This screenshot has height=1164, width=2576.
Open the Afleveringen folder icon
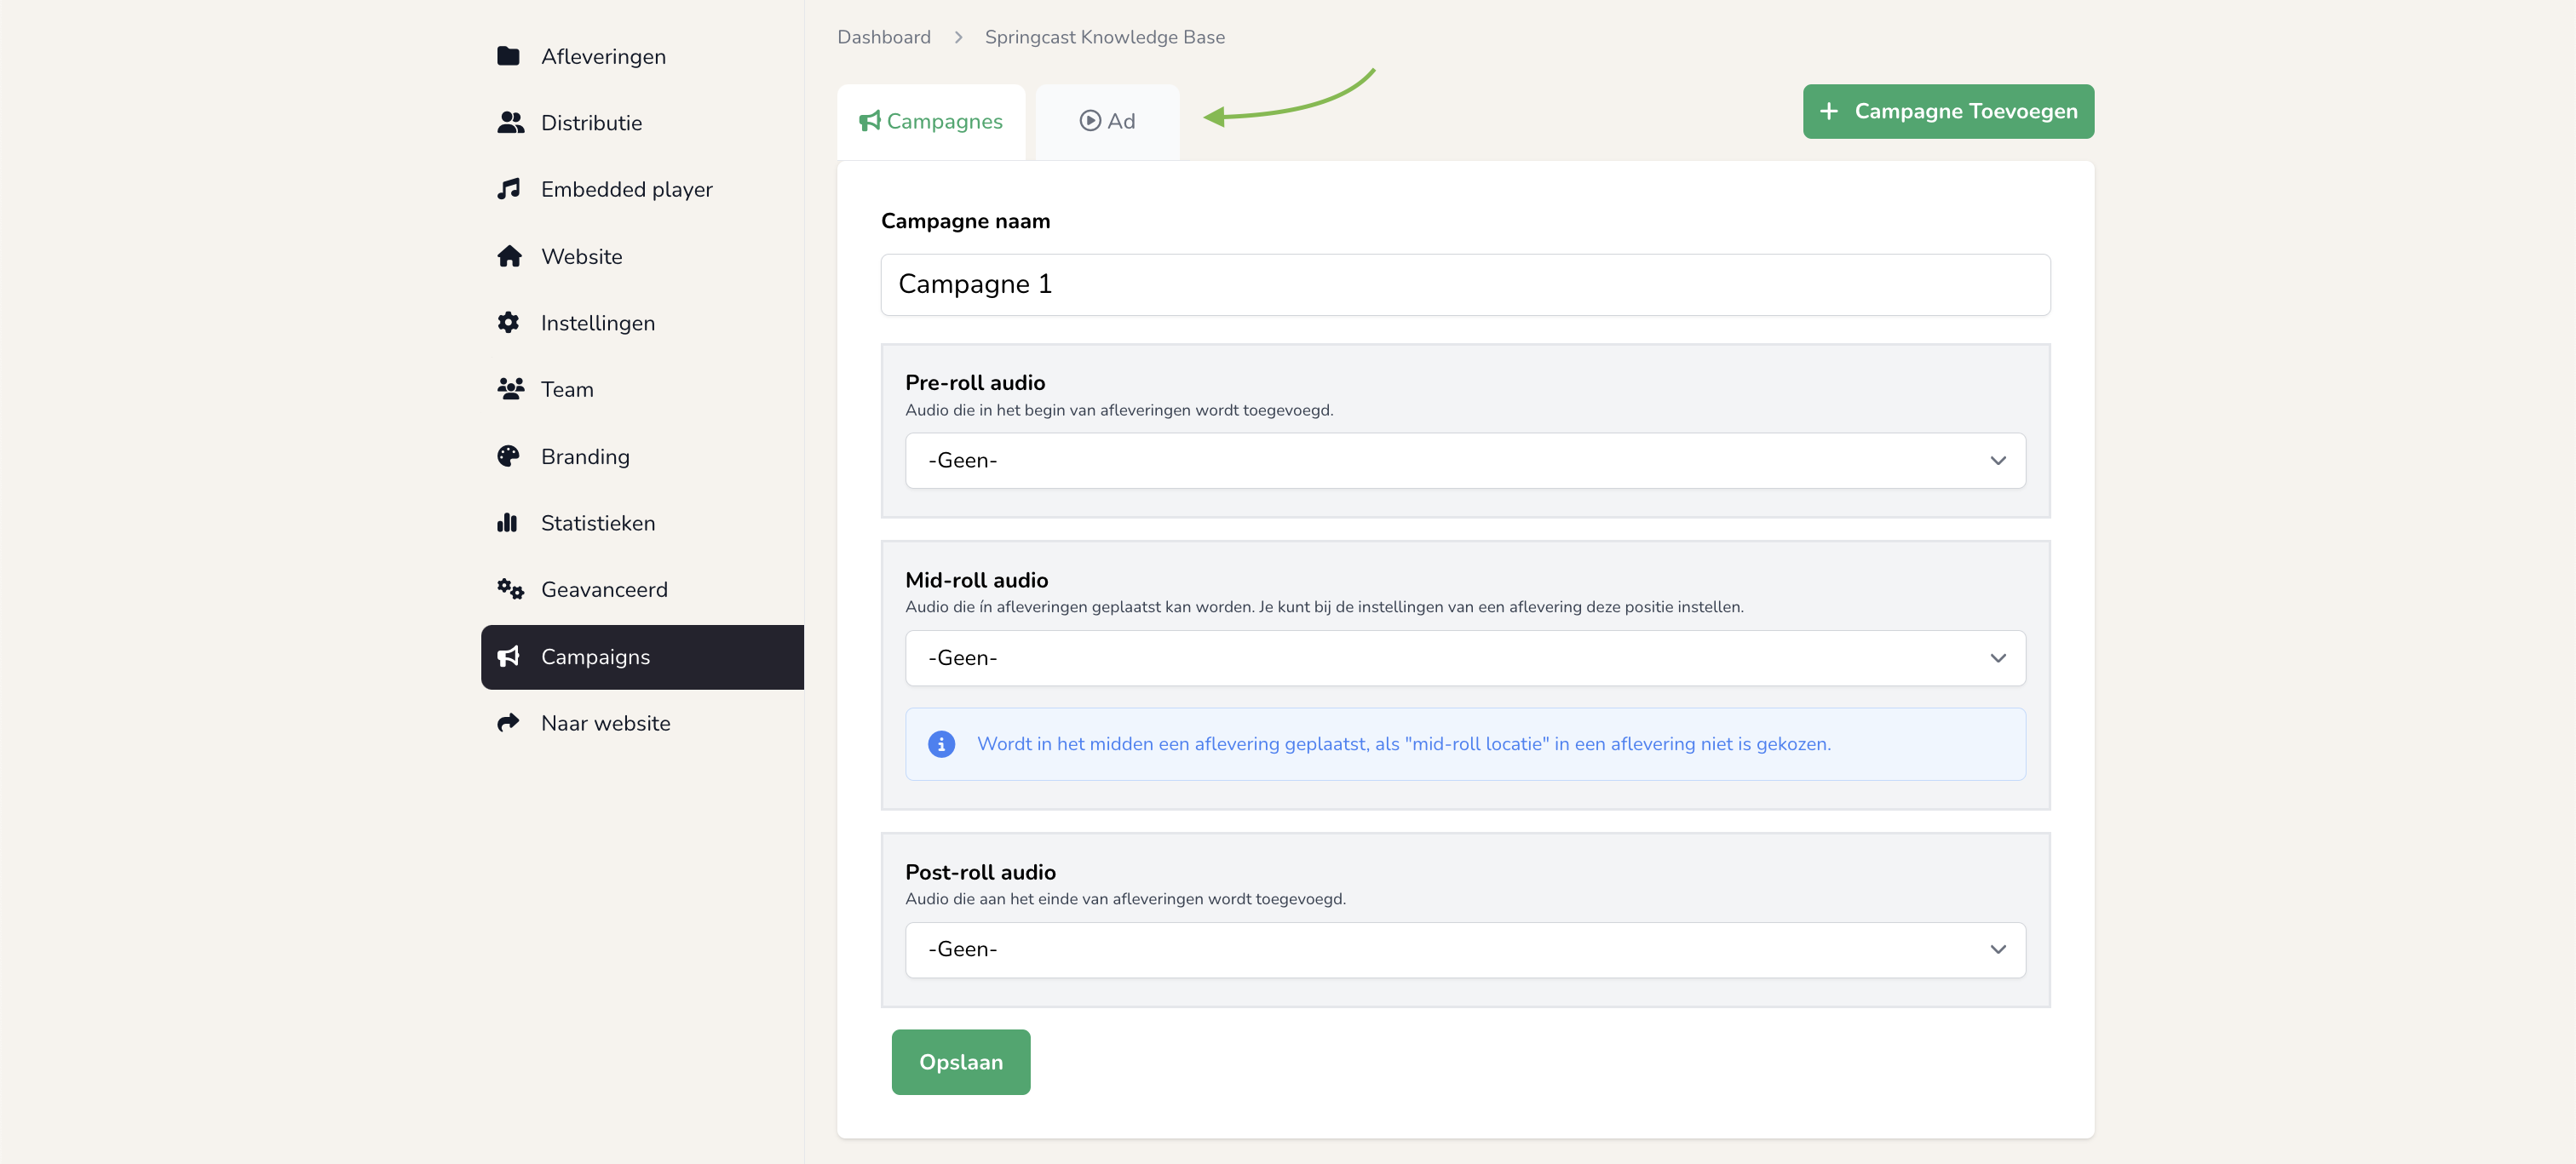click(x=508, y=56)
